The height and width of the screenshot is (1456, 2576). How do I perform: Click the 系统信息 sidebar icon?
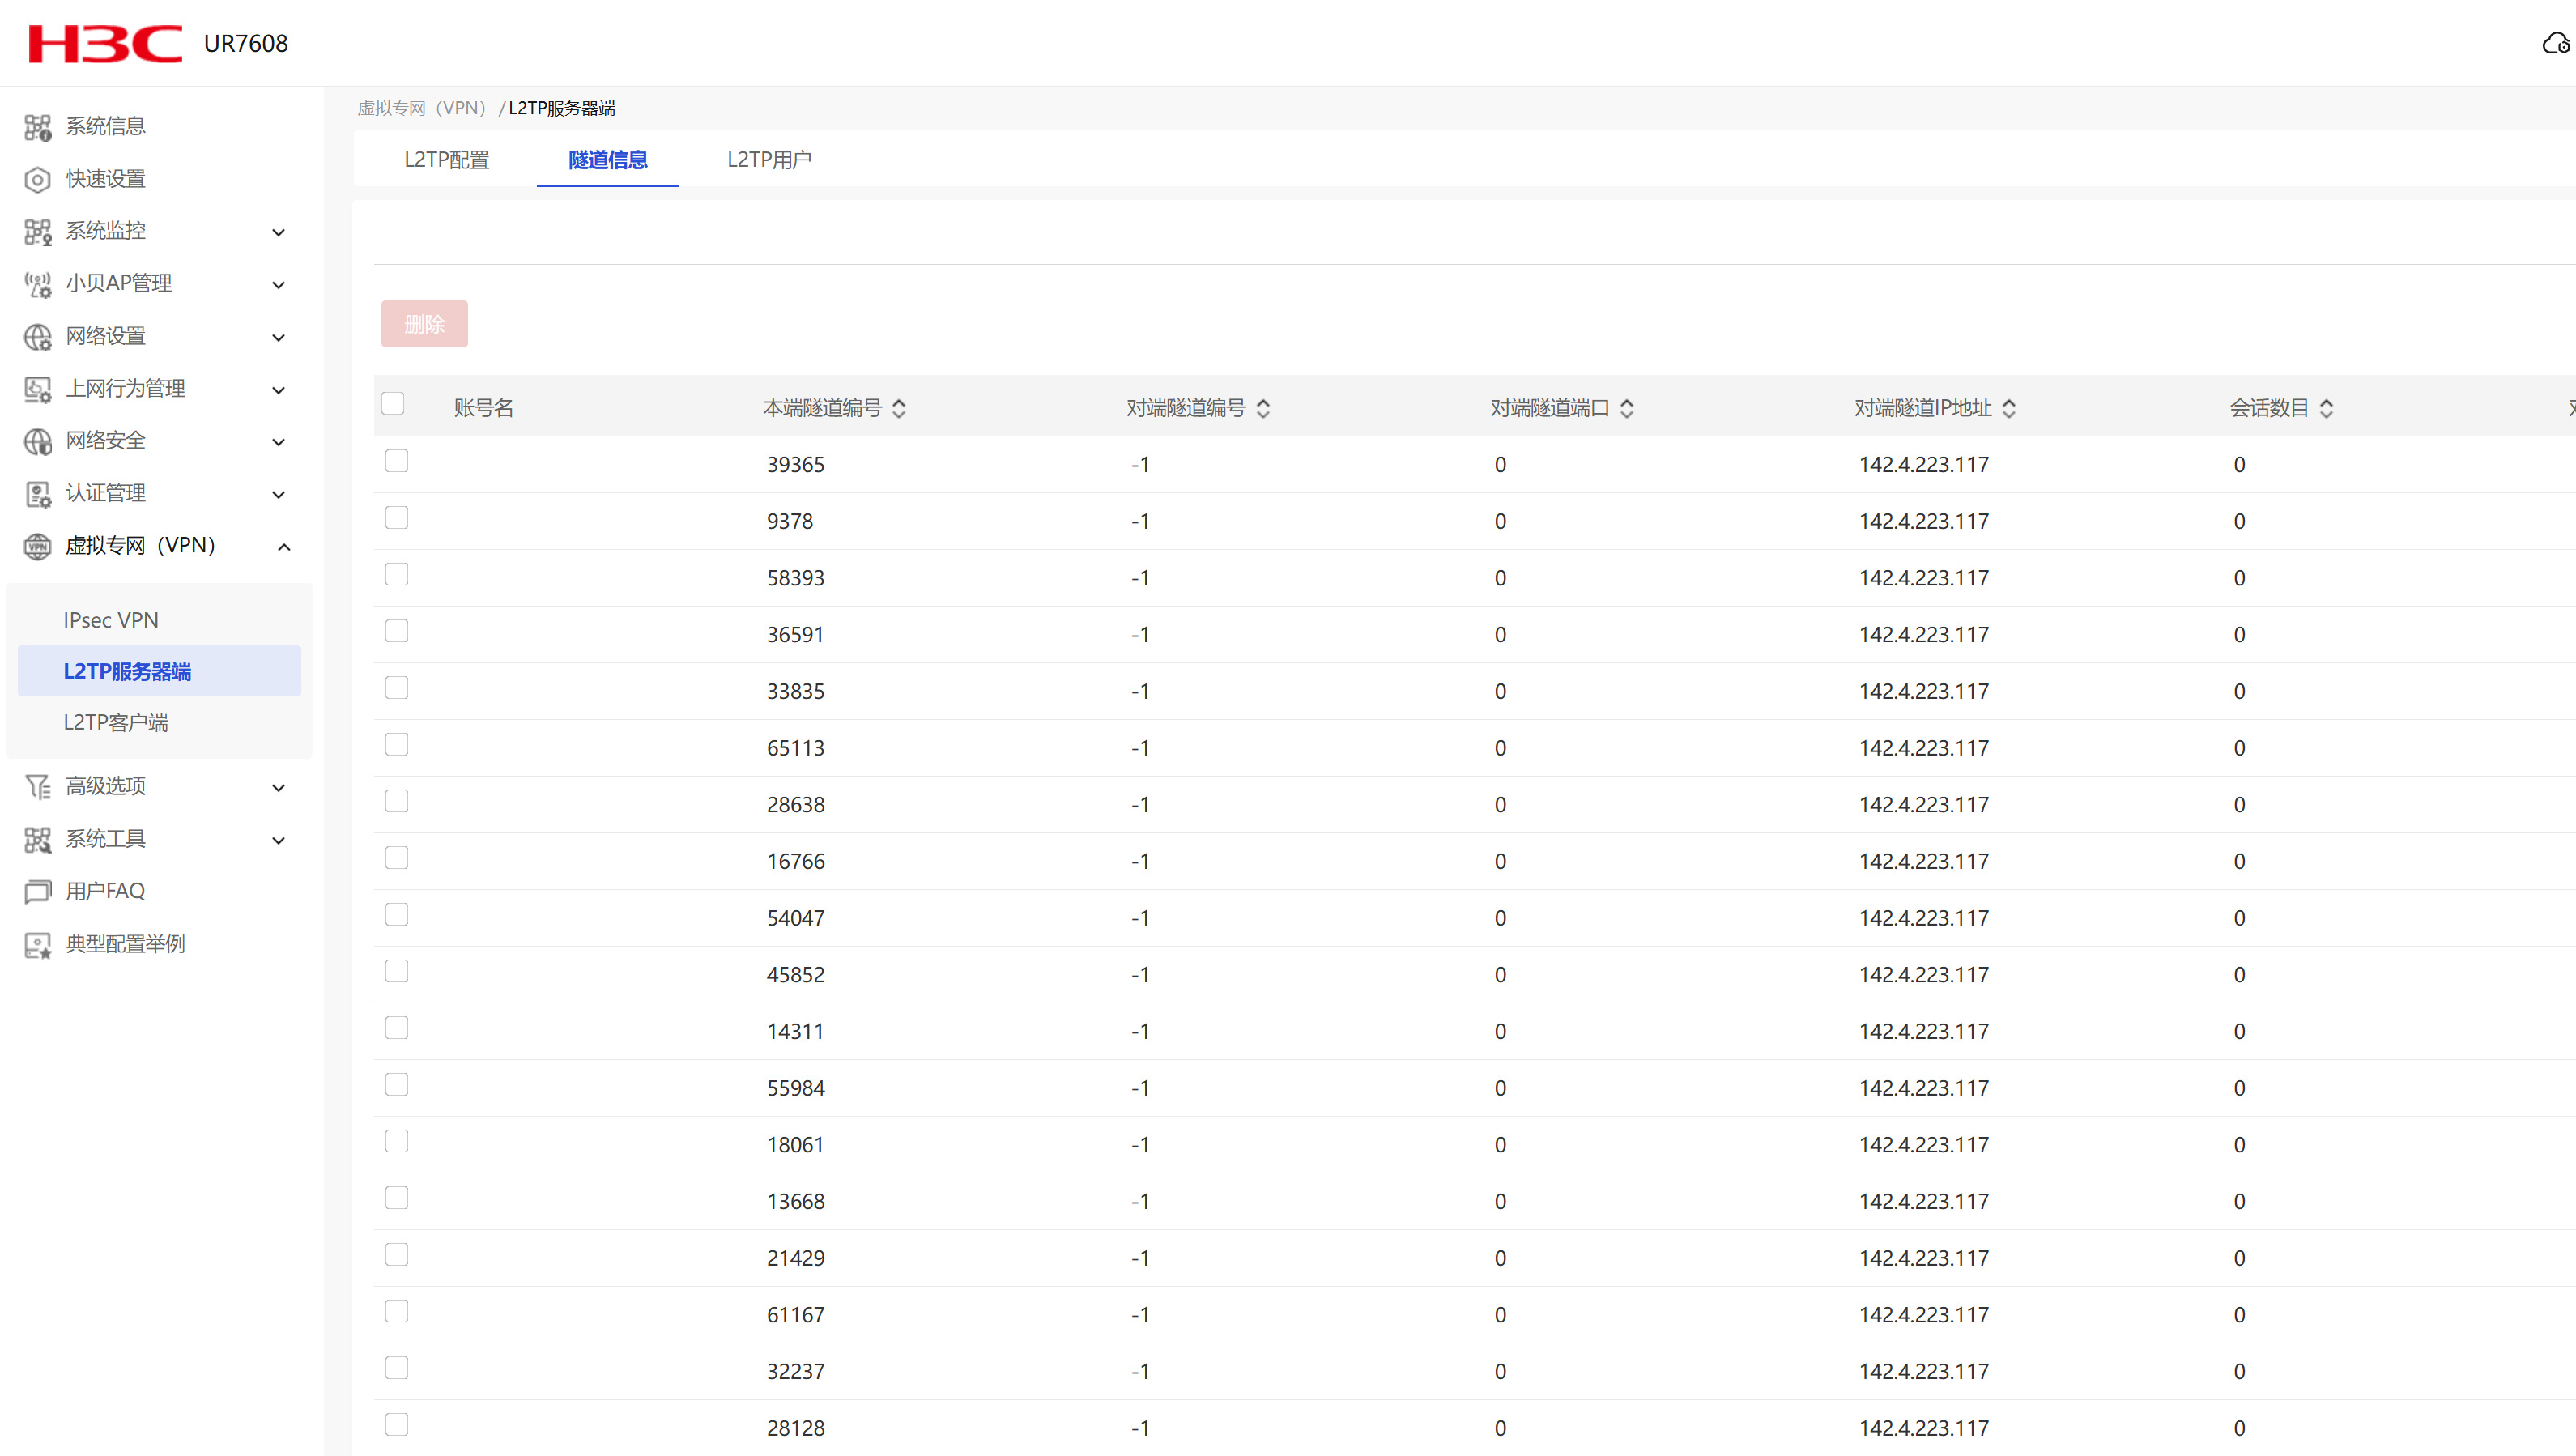[x=37, y=127]
